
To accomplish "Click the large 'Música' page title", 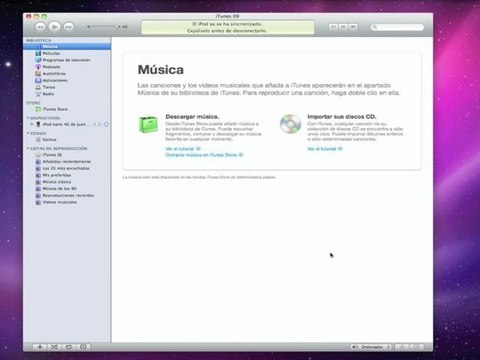I will point(161,70).
